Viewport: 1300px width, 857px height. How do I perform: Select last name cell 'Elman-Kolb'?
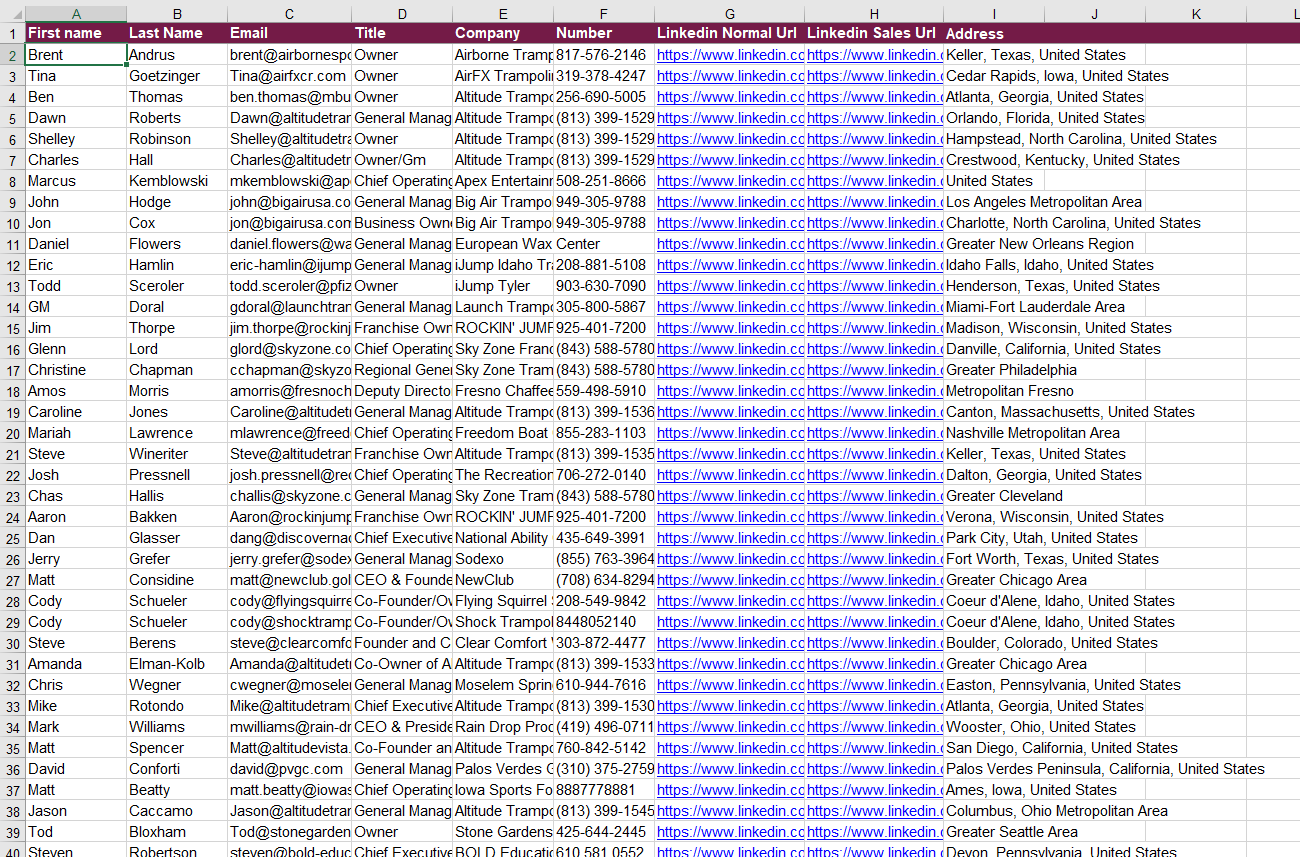tap(177, 664)
